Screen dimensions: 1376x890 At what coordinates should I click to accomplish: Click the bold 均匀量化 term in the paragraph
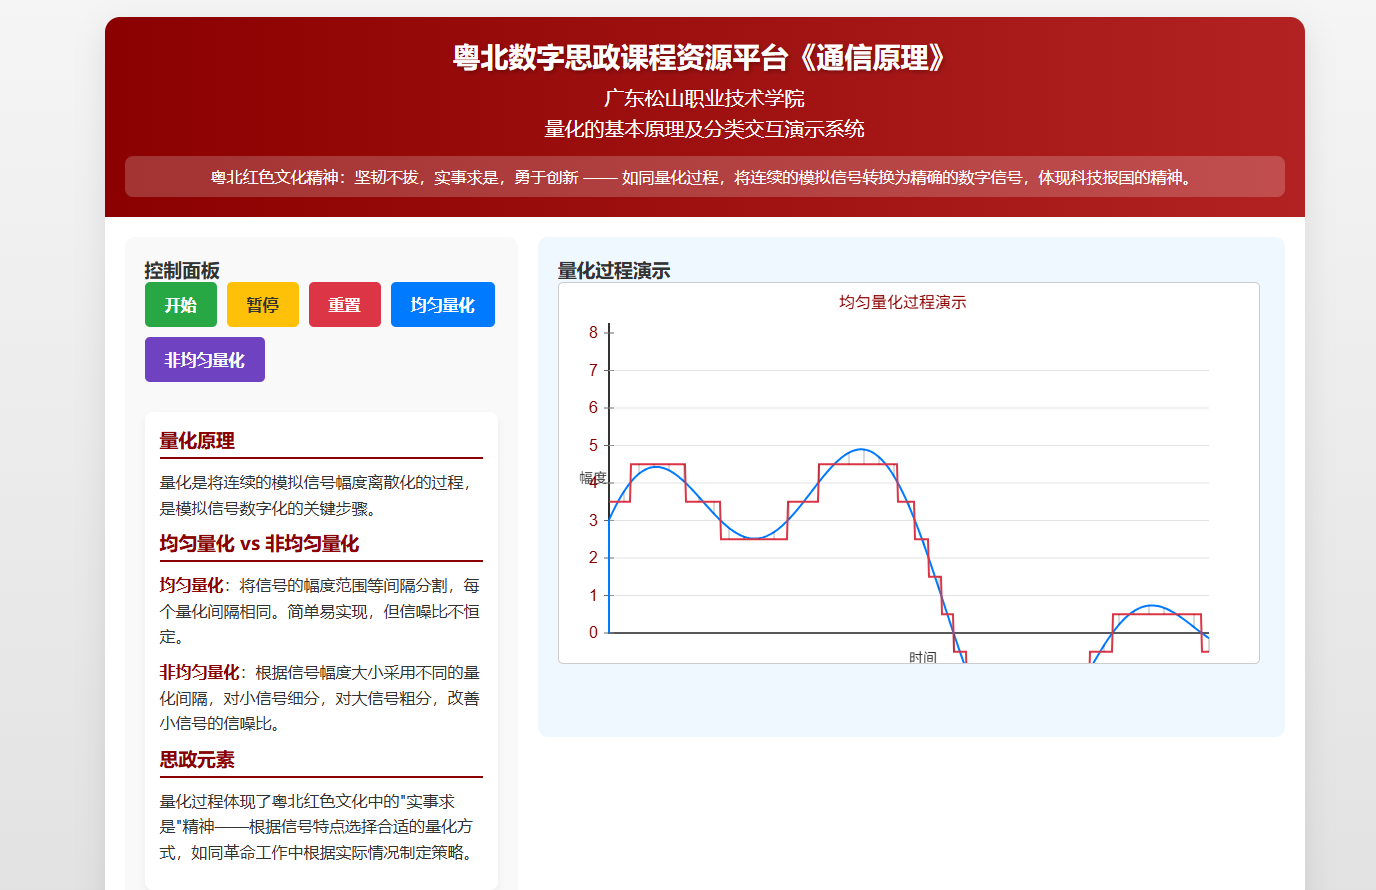(x=191, y=586)
